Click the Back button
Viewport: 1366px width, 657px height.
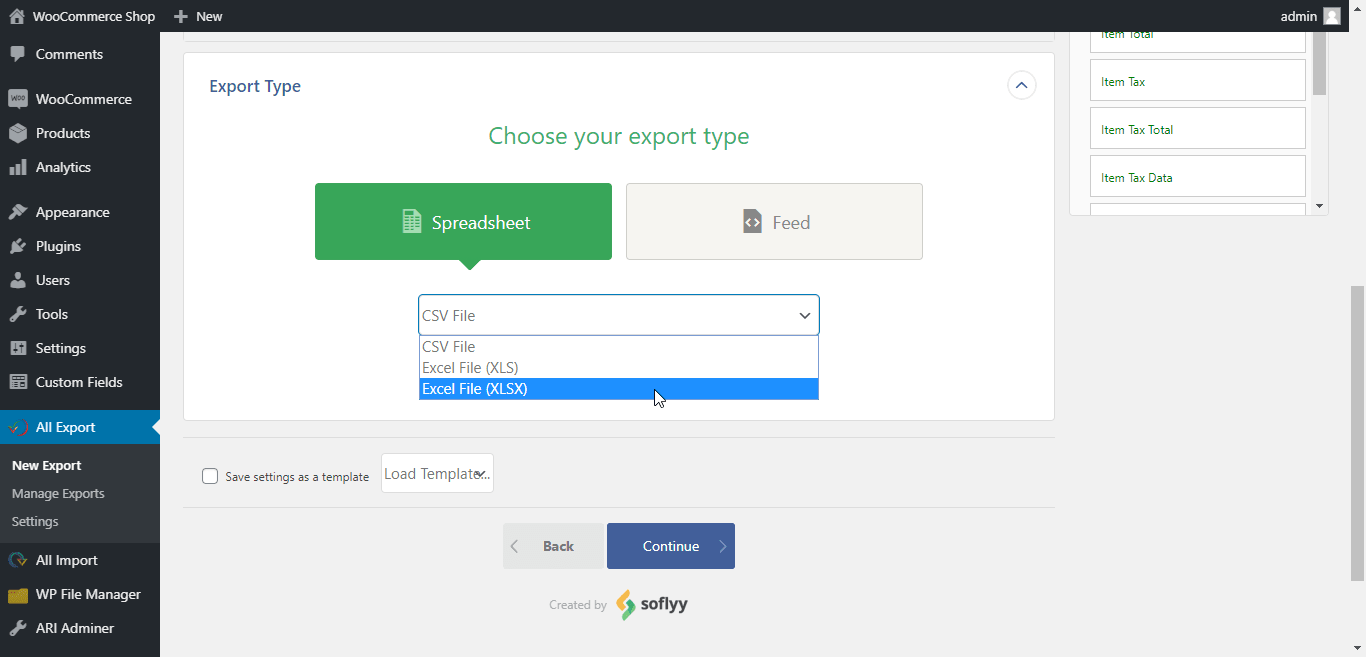coord(553,546)
